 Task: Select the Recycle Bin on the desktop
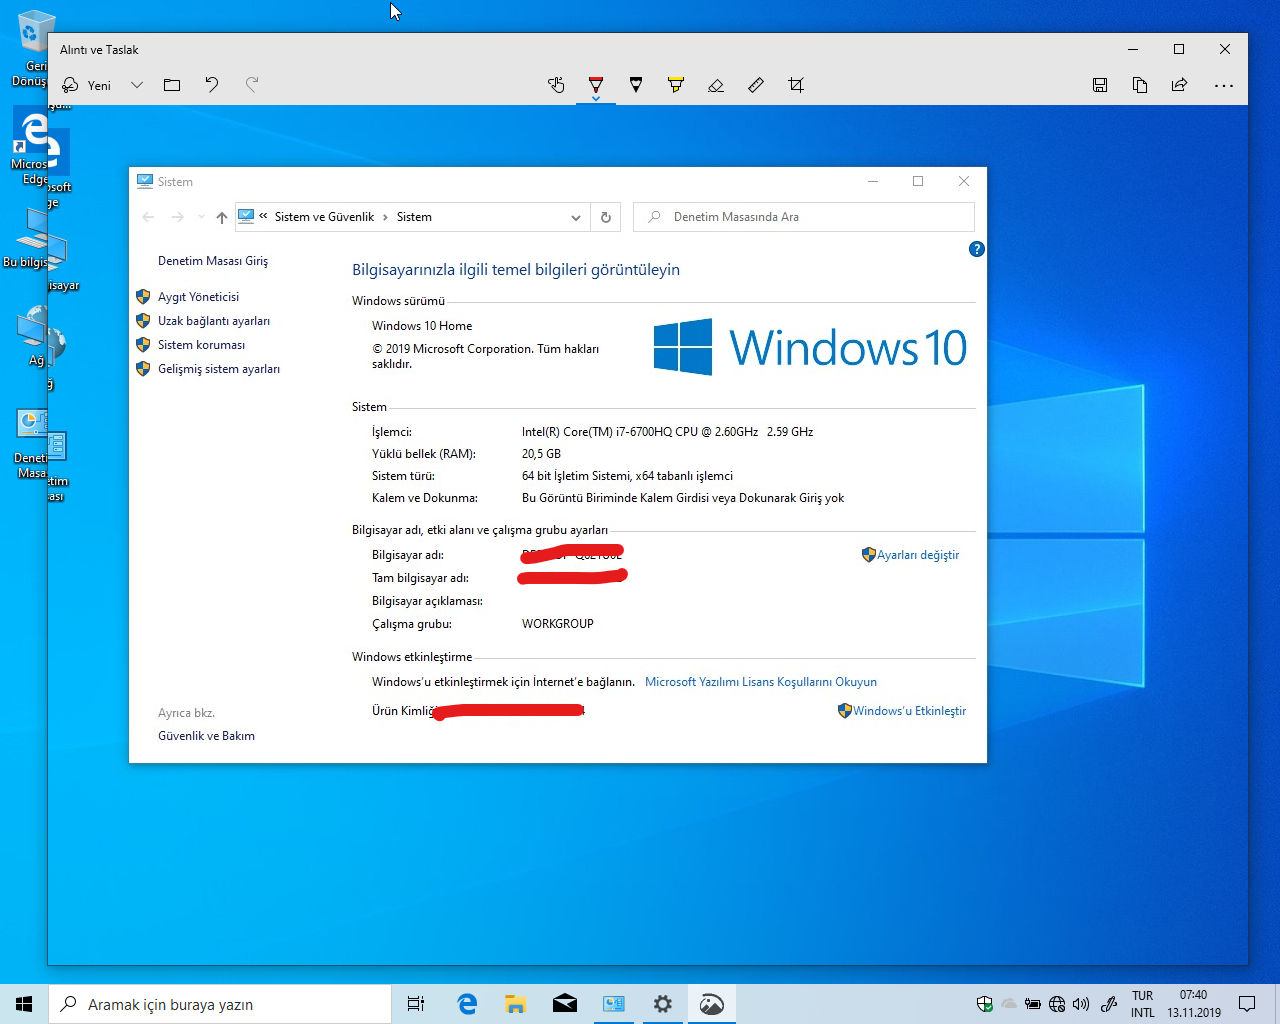coord(30,48)
